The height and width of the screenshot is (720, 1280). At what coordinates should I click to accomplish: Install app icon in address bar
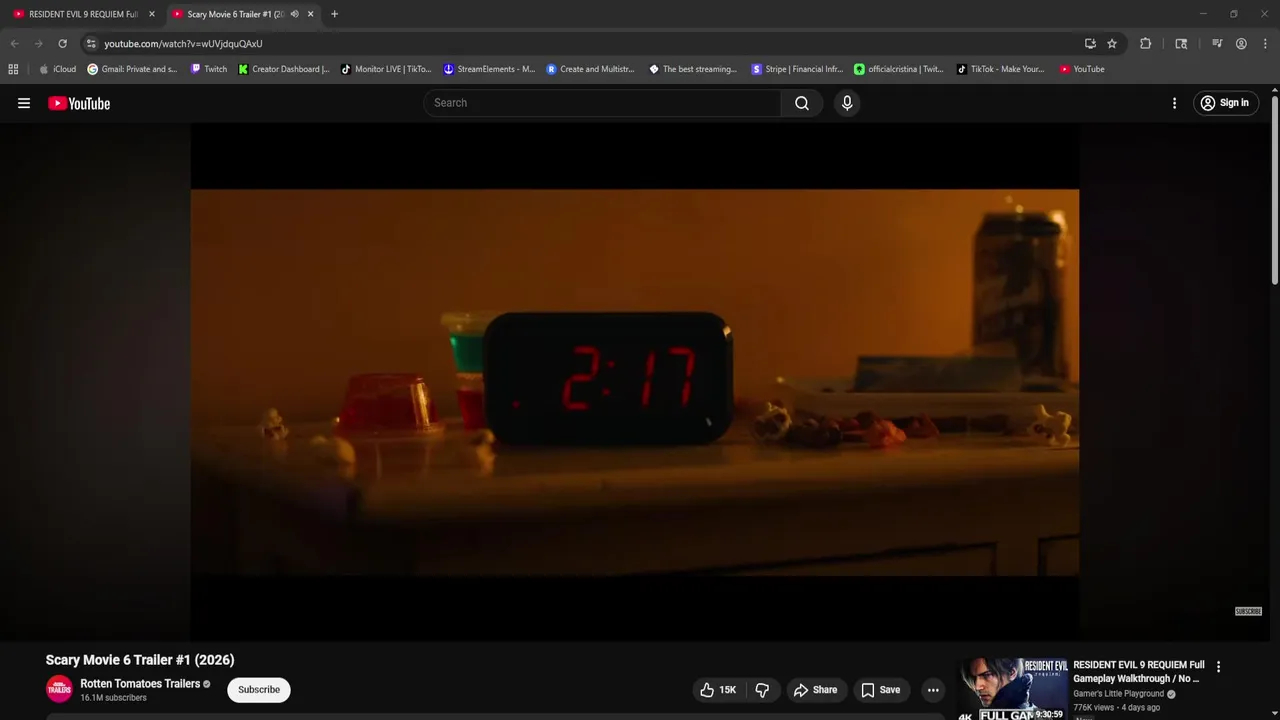click(x=1090, y=44)
